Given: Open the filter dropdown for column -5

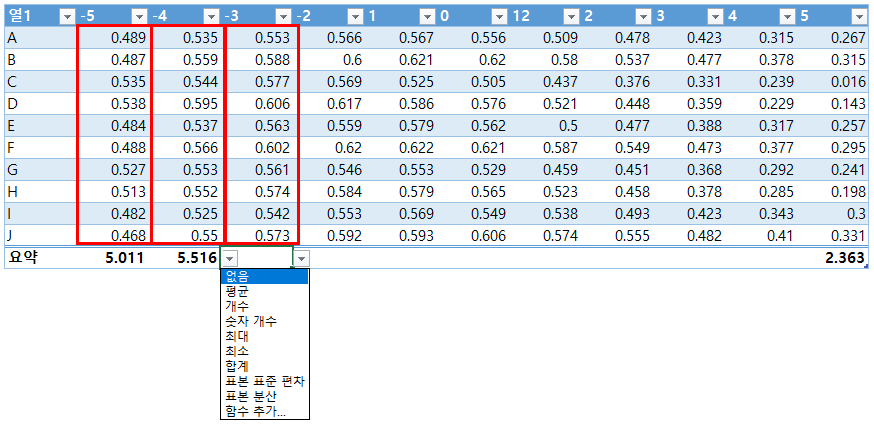Looking at the screenshot, I should pos(139,17).
